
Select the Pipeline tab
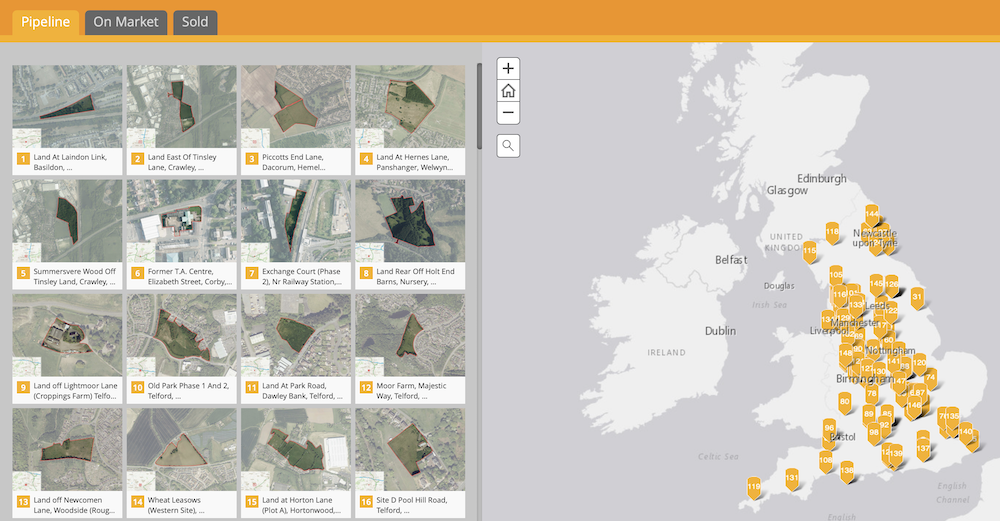pyautogui.click(x=45, y=22)
